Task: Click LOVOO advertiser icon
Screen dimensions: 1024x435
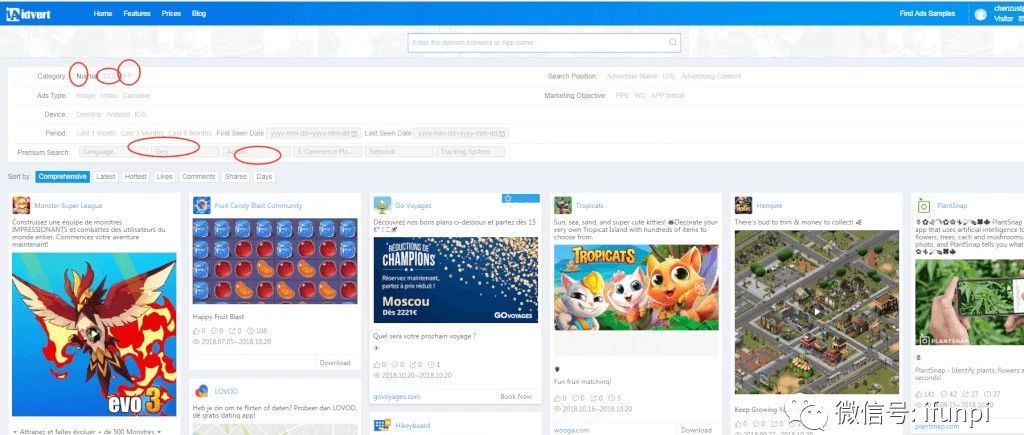Action: (202, 391)
